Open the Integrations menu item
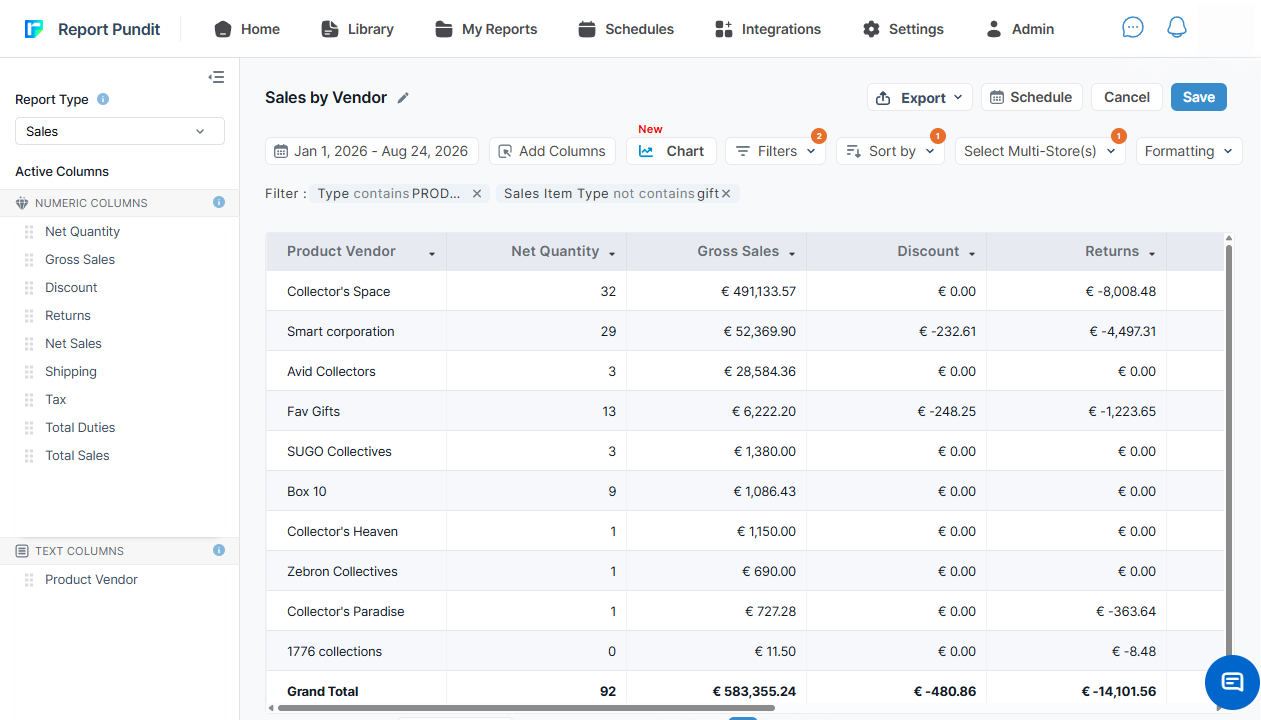The height and width of the screenshot is (720, 1261). 768,29
